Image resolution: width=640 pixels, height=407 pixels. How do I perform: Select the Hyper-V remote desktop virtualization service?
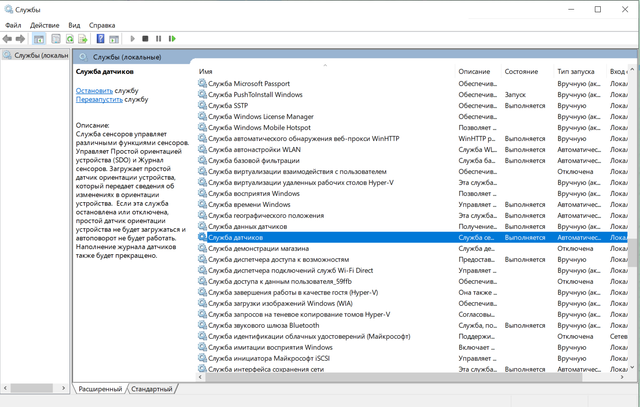(x=412, y=182)
